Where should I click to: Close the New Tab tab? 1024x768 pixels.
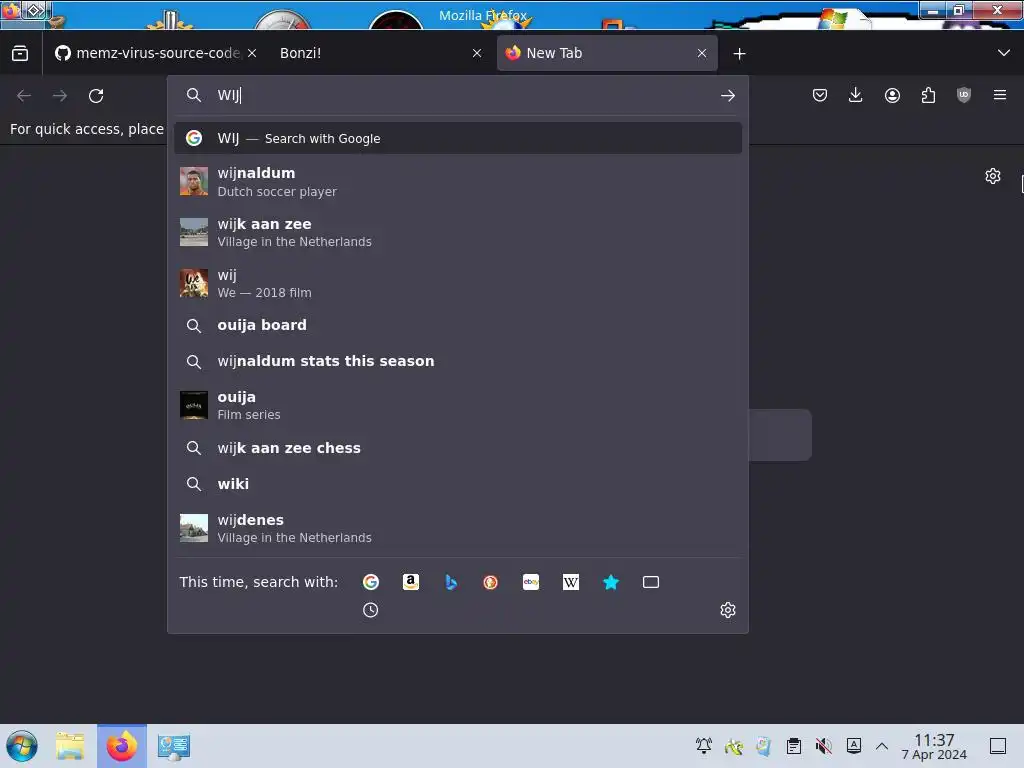[702, 54]
